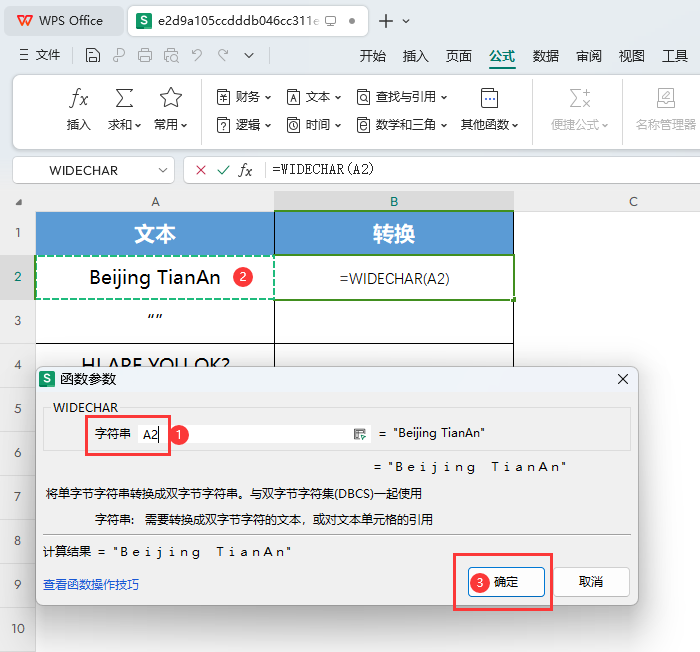Click the export to PDF icon

118,55
